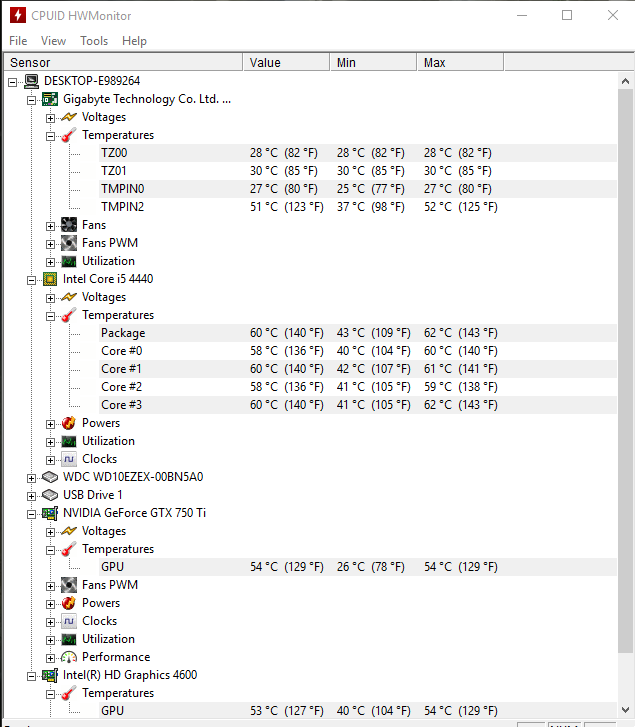Click the USB Drive 1 disk icon
635x727 pixels.
(x=50, y=495)
